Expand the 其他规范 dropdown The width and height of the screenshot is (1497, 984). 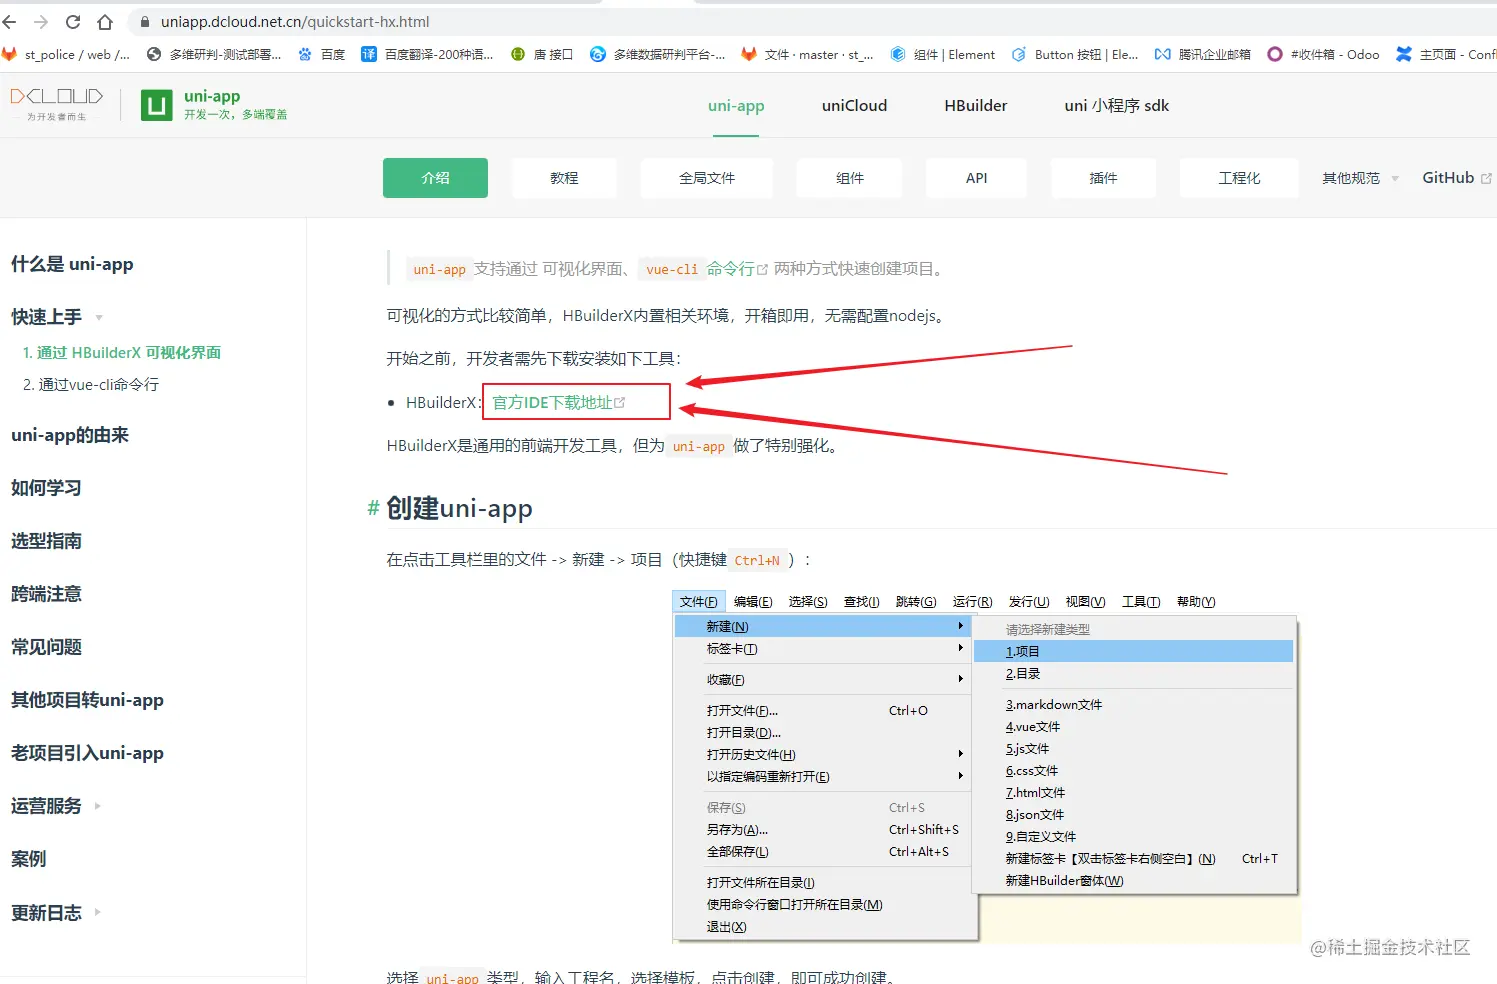click(1360, 178)
